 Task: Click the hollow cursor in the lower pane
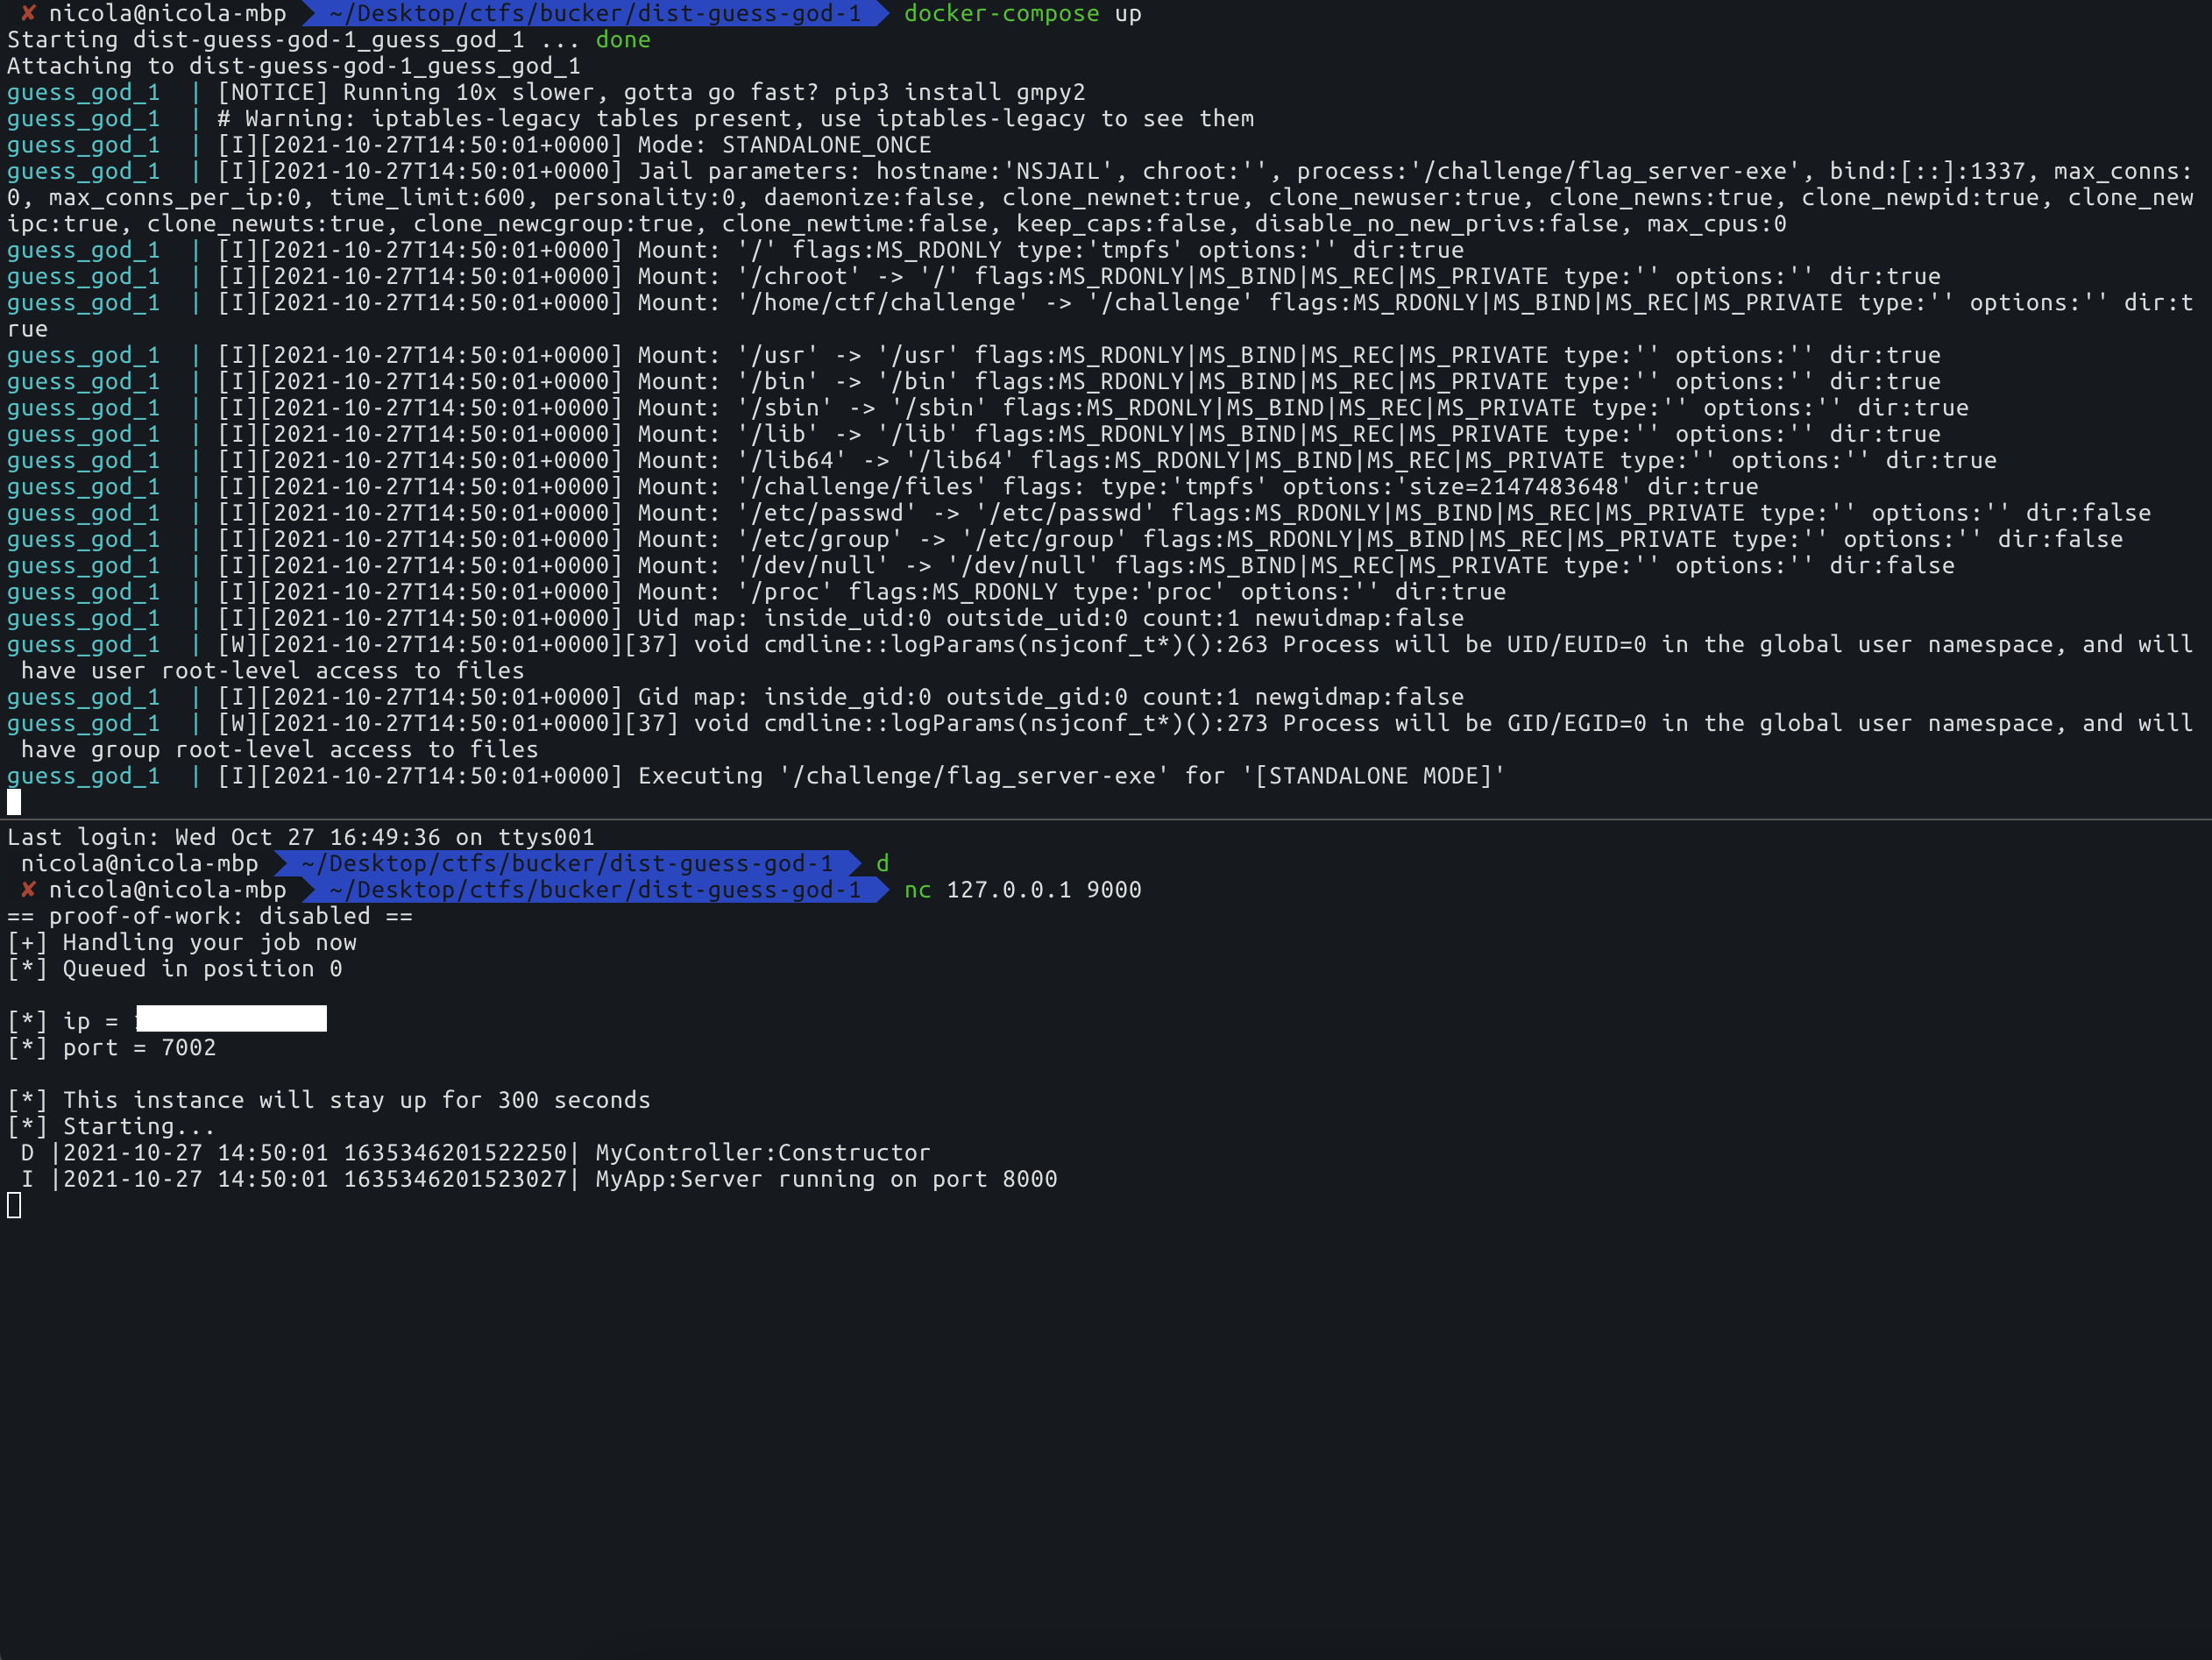(x=14, y=1205)
